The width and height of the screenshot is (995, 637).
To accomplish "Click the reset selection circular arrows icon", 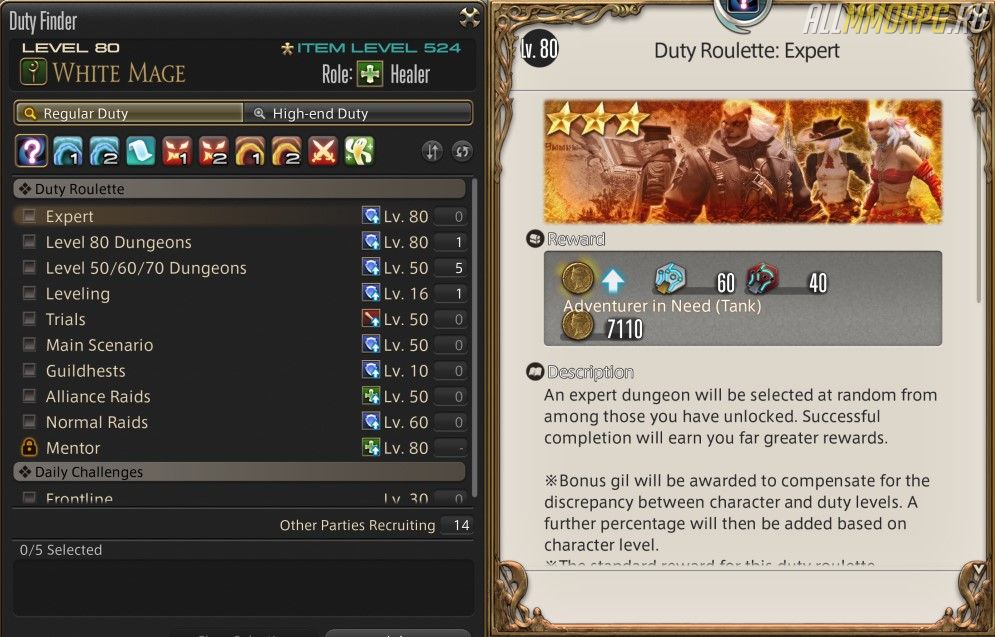I will [x=462, y=151].
